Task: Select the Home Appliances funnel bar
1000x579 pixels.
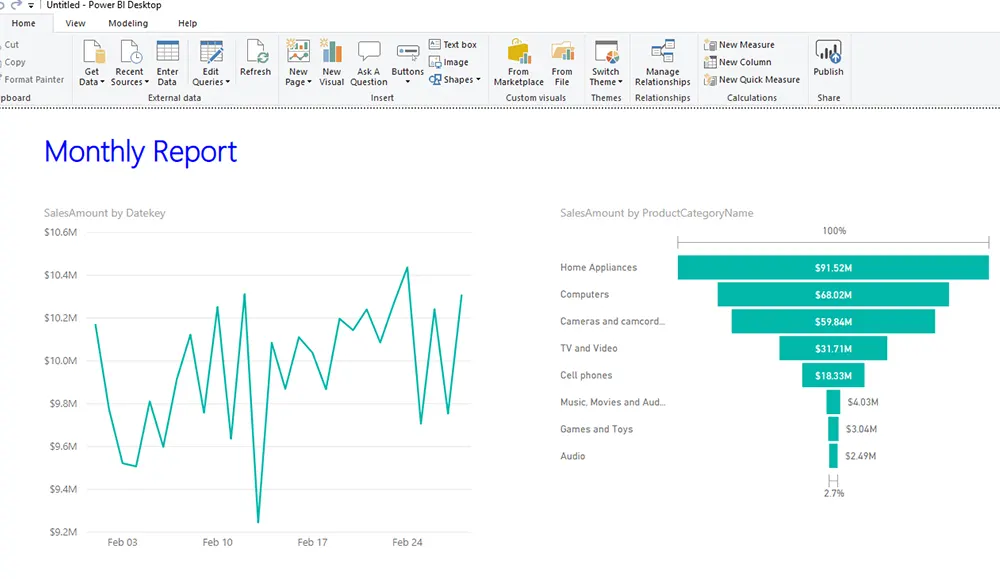Action: click(x=832, y=268)
